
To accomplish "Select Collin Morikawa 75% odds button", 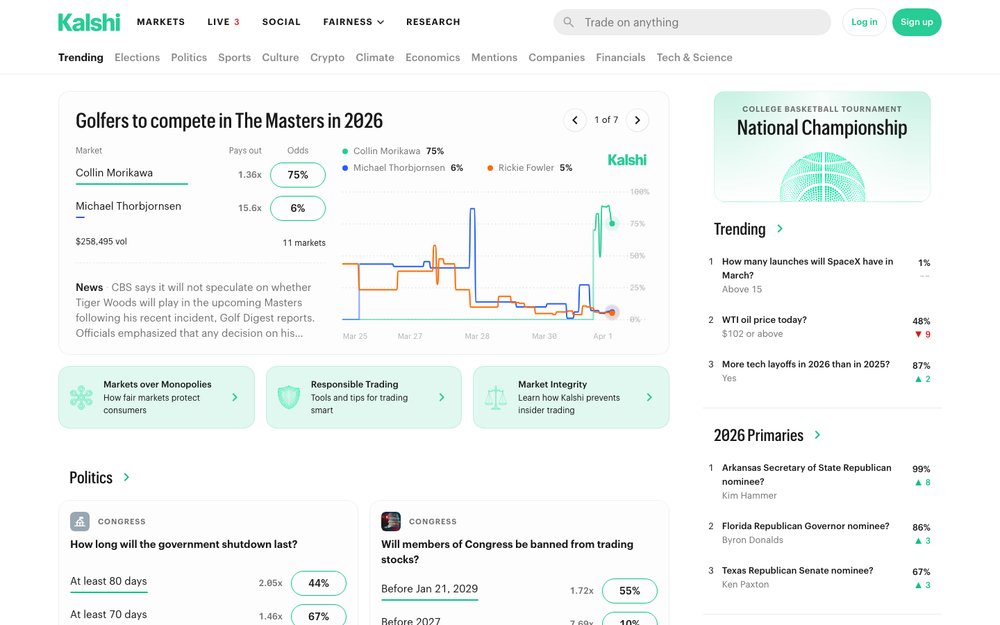I will (297, 175).
